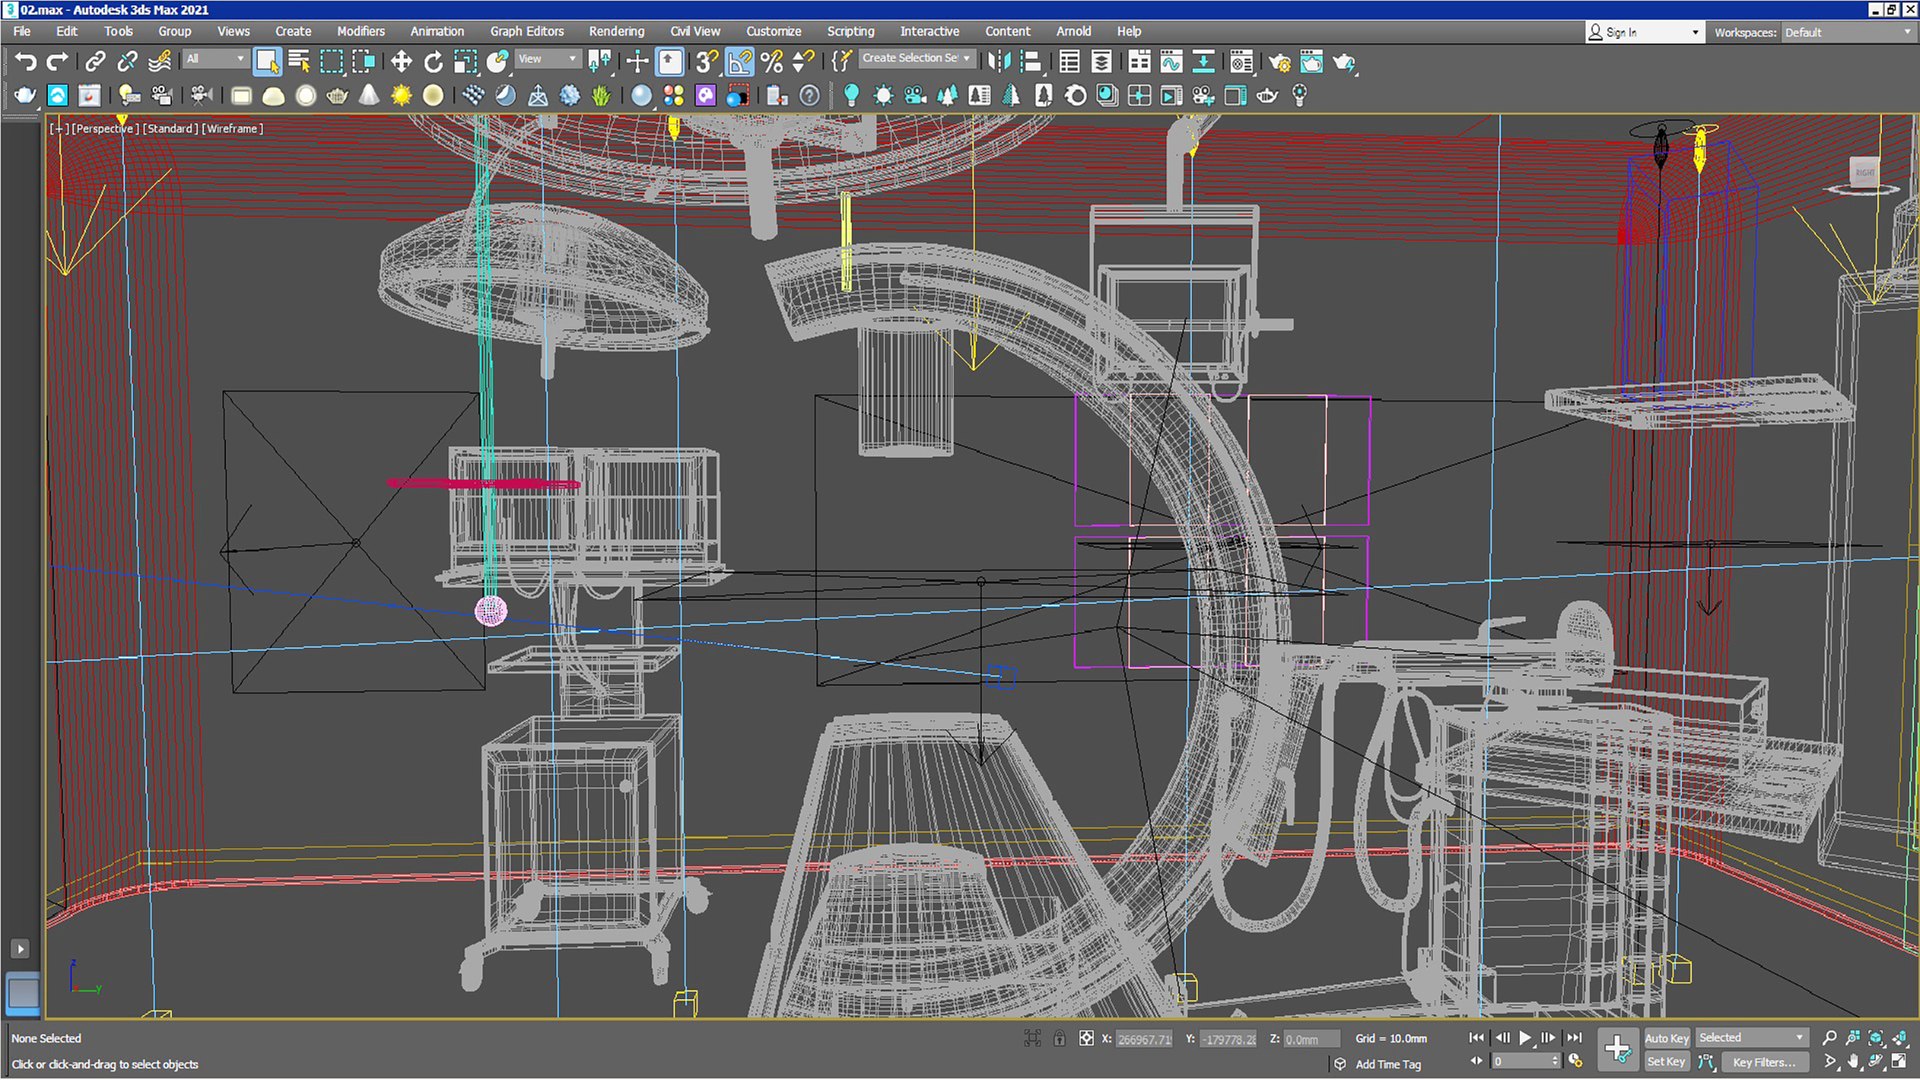The width and height of the screenshot is (1920, 1080).
Task: Play the animation
Action: [1524, 1038]
